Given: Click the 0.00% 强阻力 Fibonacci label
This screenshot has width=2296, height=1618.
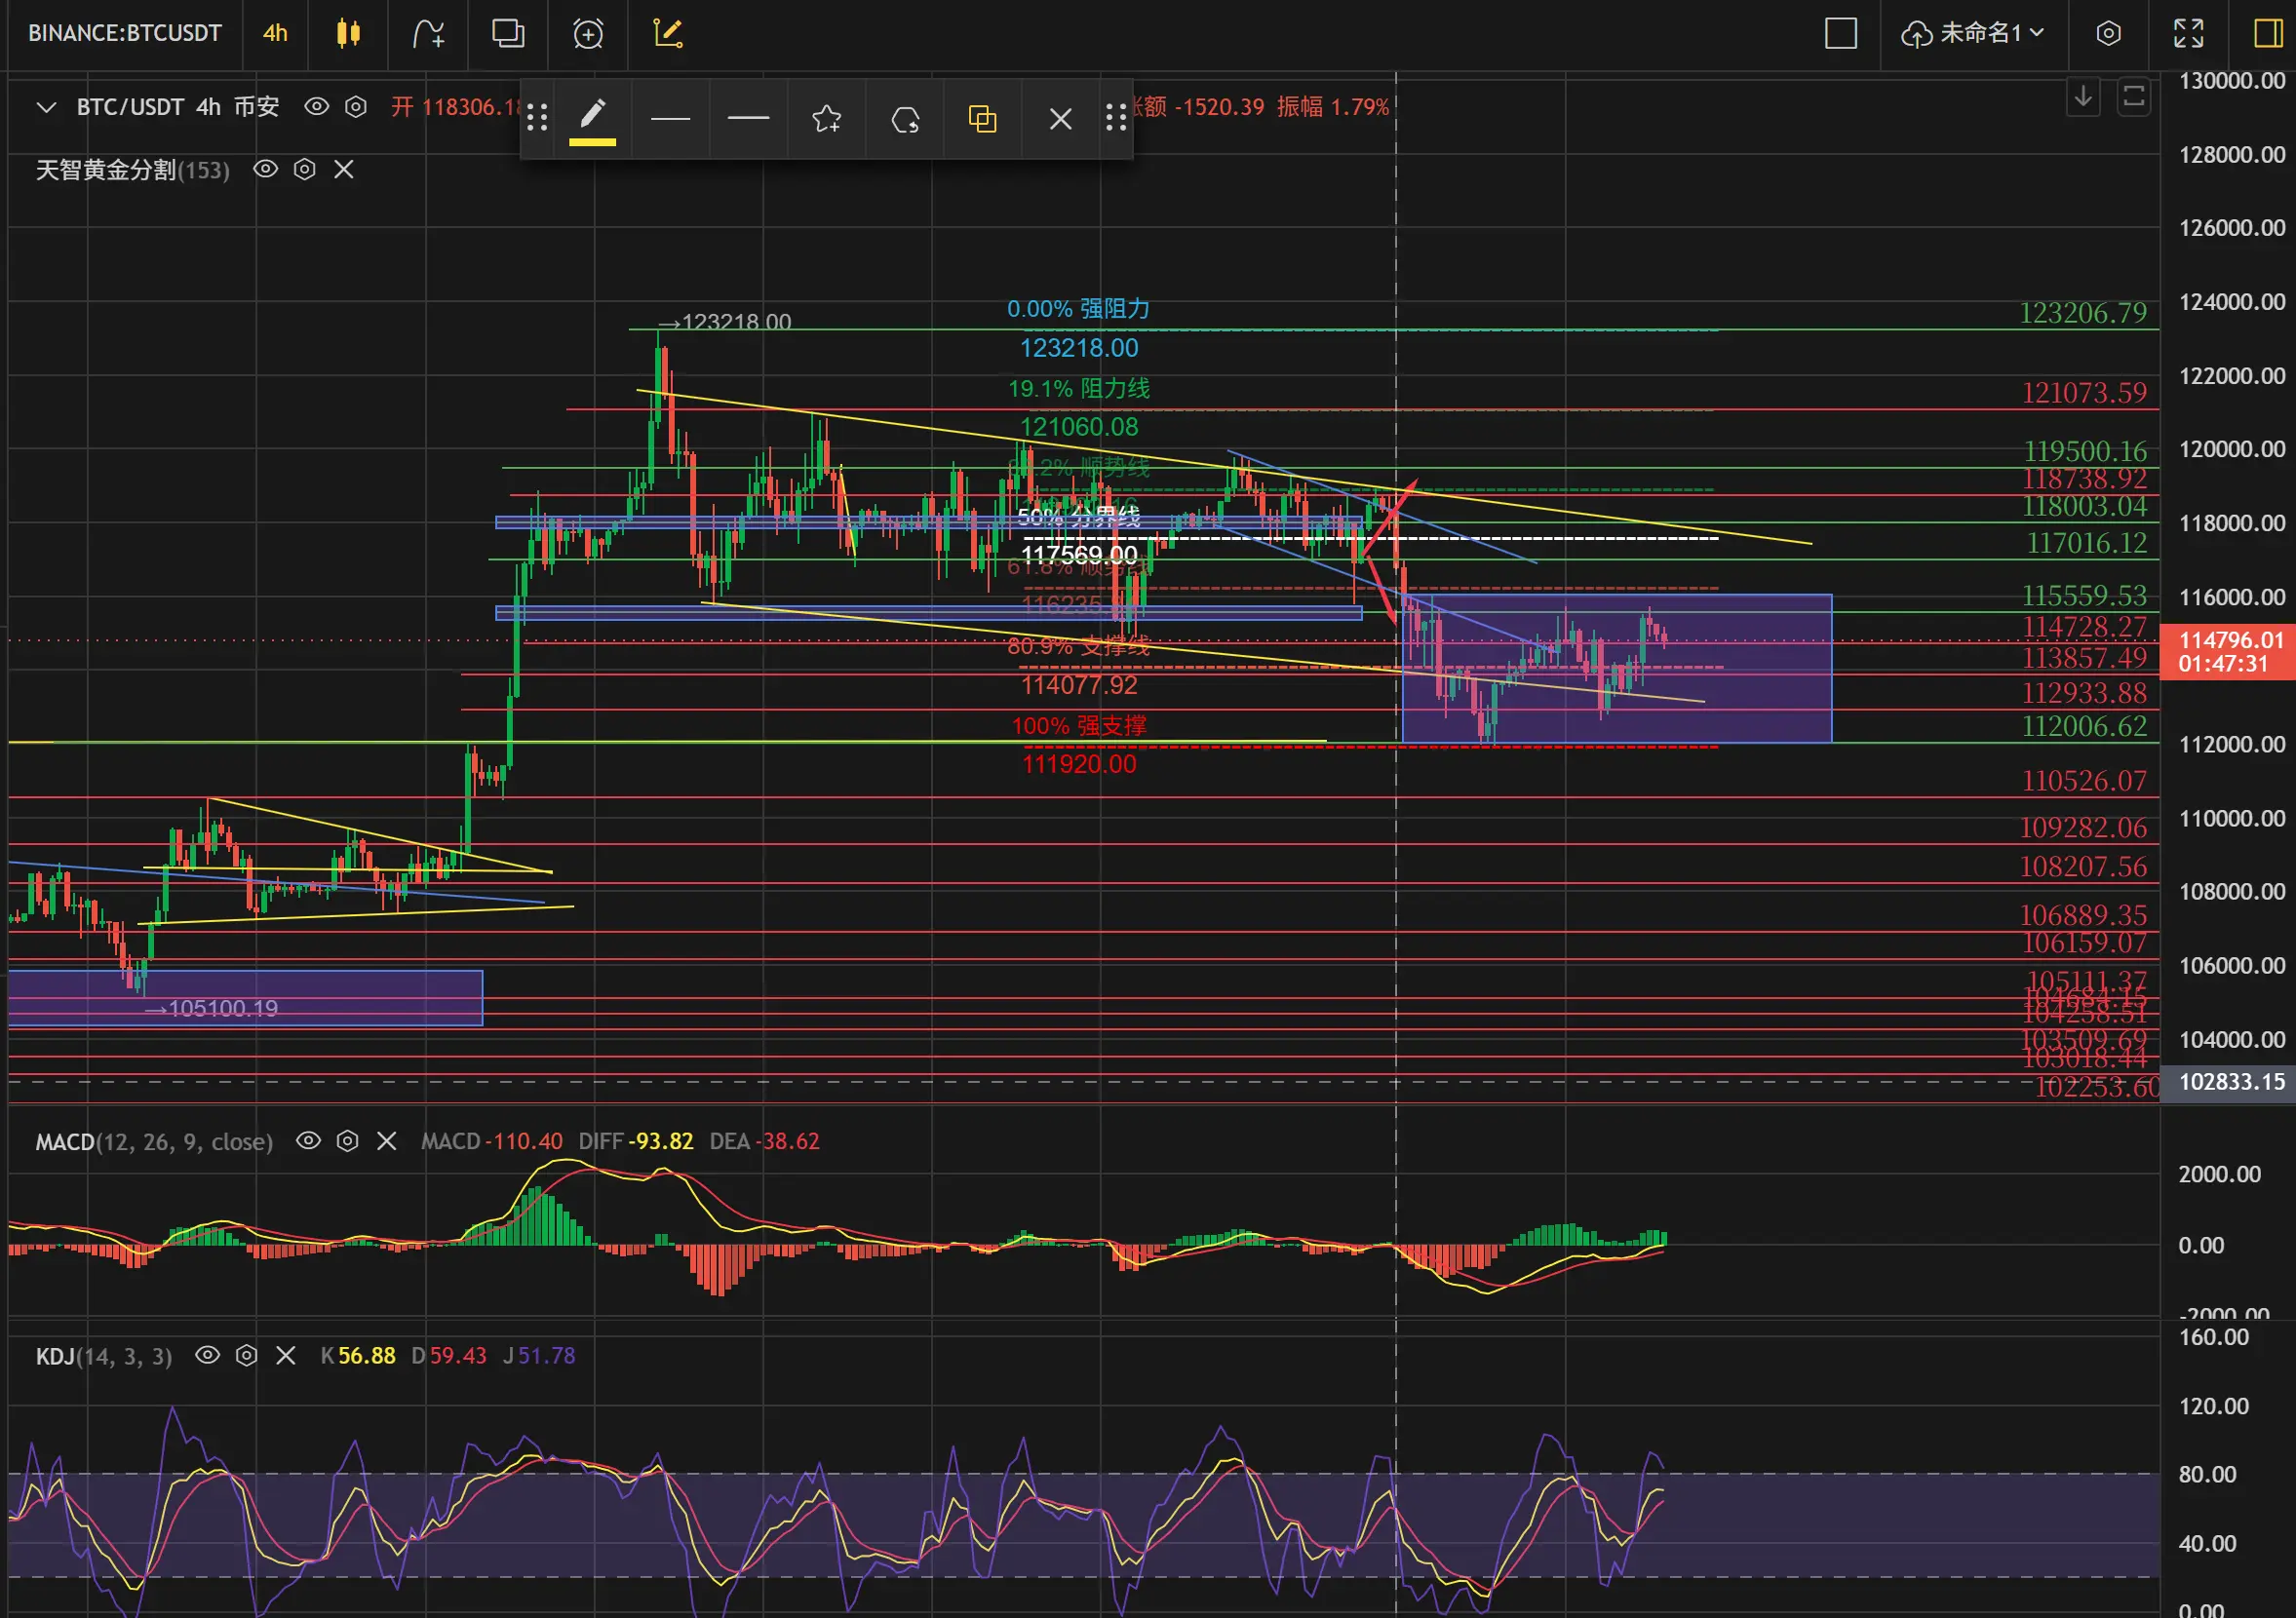Looking at the screenshot, I should click(1078, 309).
